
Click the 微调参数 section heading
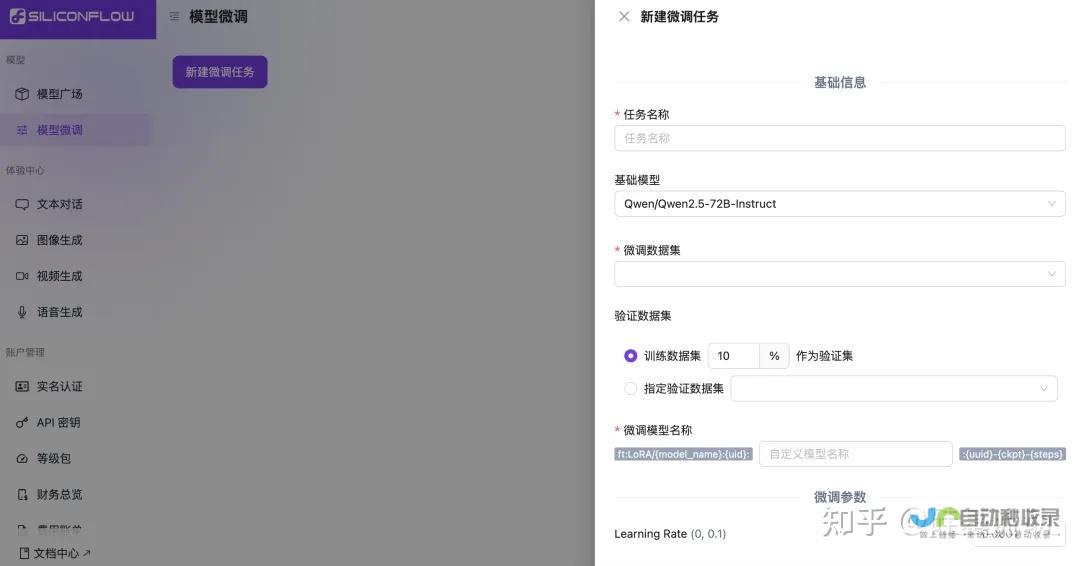[840, 497]
